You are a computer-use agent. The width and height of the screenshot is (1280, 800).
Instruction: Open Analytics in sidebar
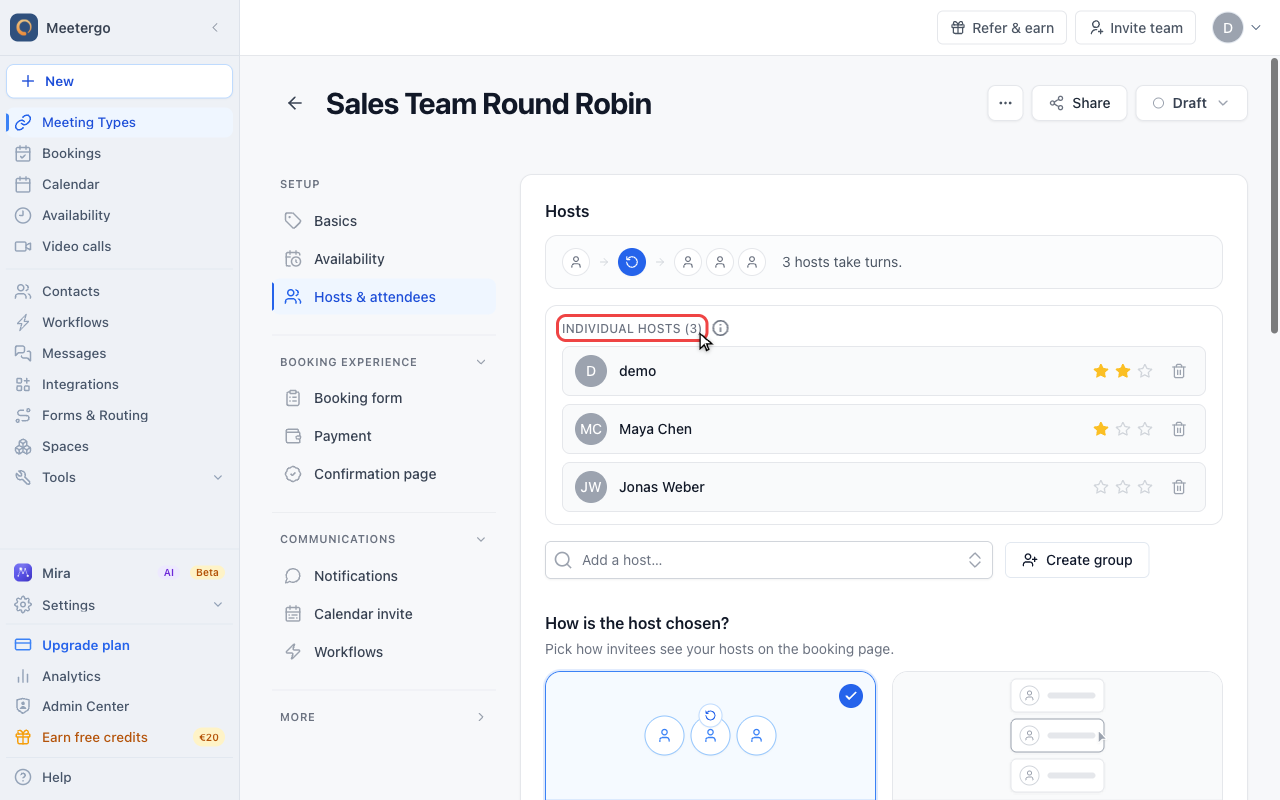click(119, 676)
